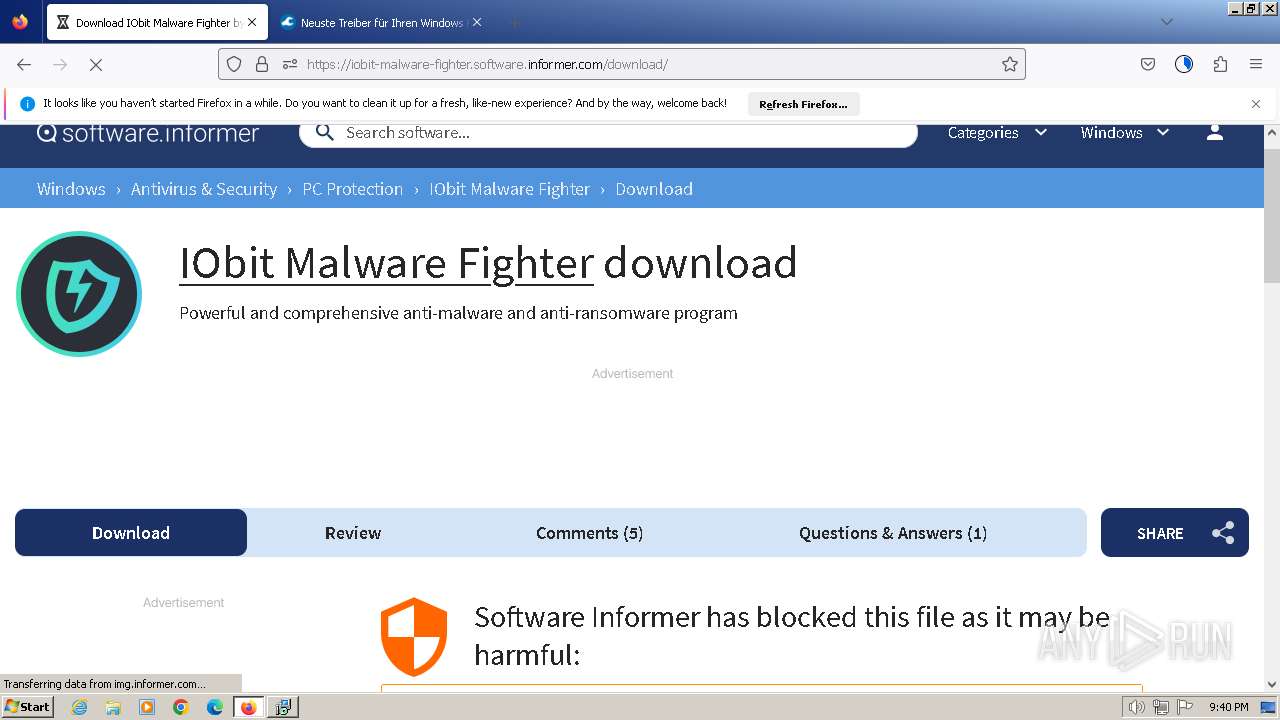Image resolution: width=1280 pixels, height=720 pixels.
Task: Launch Chrome from the taskbar
Action: point(181,707)
